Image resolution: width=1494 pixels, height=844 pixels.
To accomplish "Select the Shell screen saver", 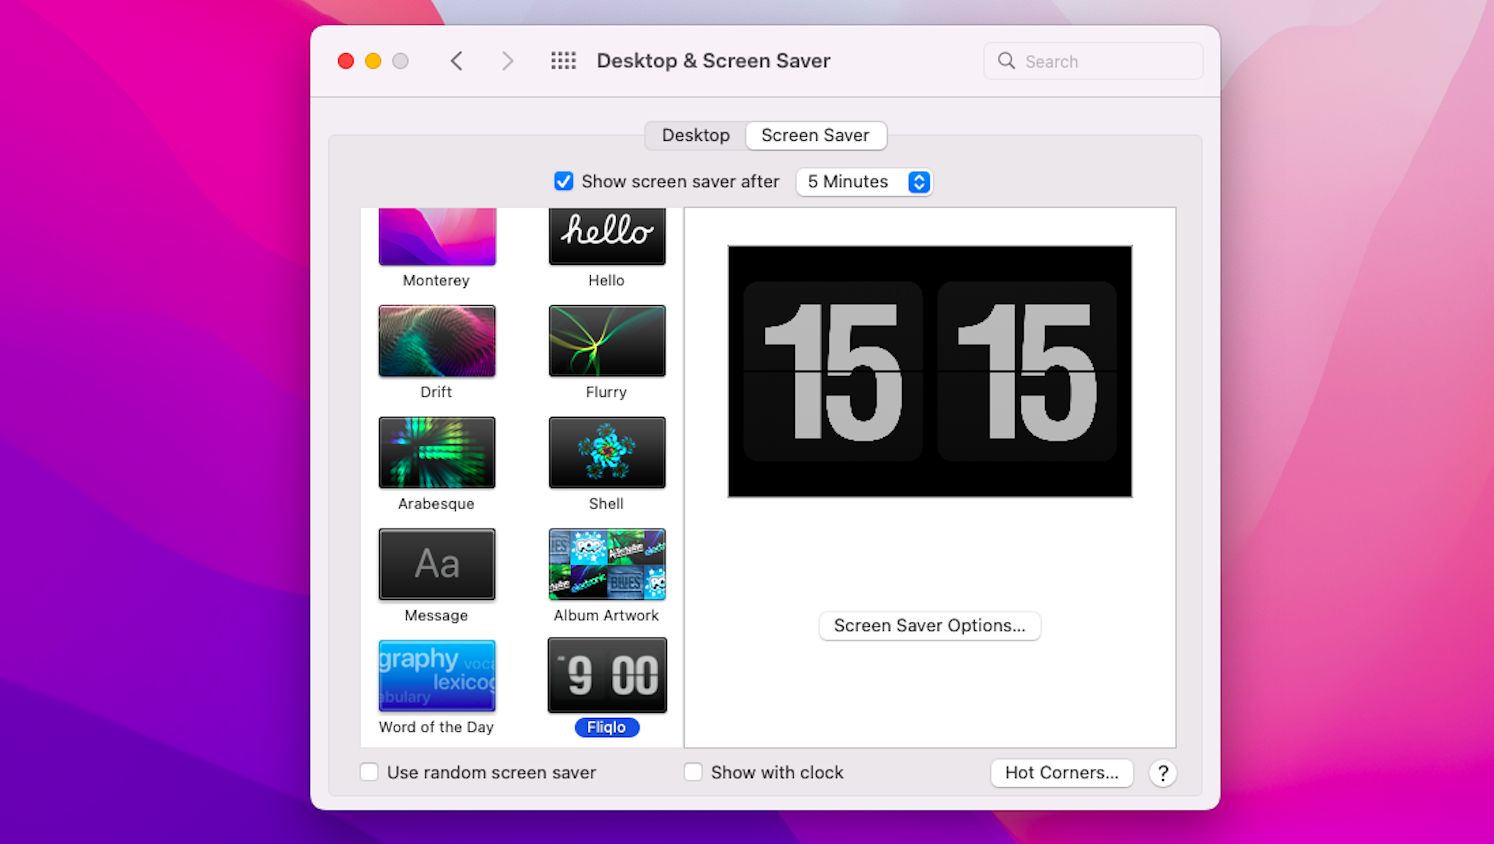I will [606, 452].
